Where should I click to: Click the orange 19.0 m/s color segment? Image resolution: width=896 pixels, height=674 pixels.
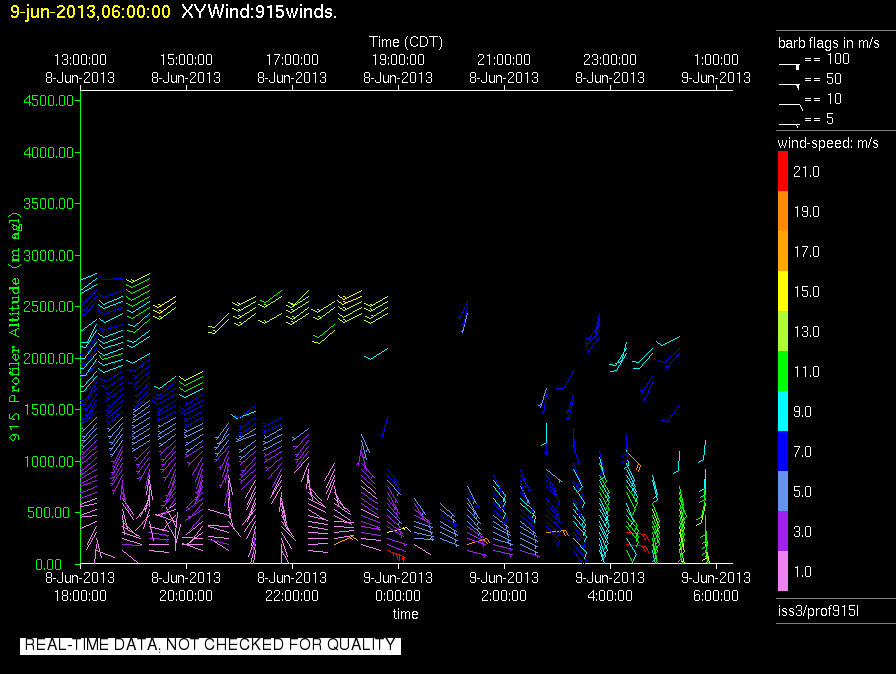click(x=783, y=211)
